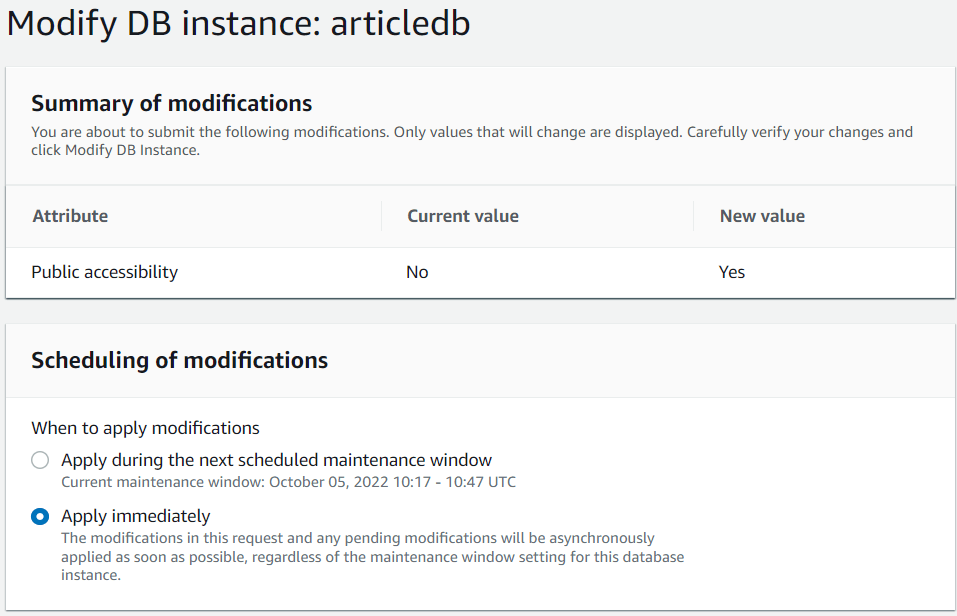Image resolution: width=957 pixels, height=616 pixels.
Task: Click divider between Current value and New value columns
Action: 694,216
